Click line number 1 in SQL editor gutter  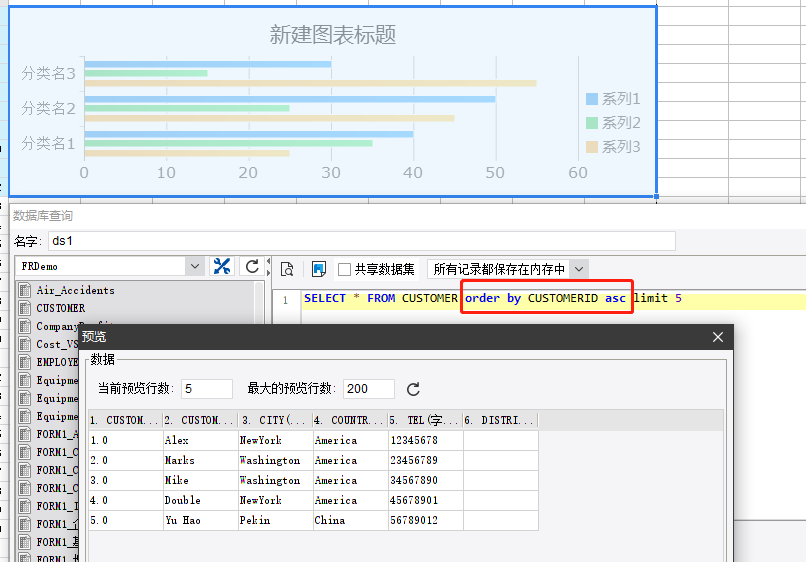tap(285, 300)
